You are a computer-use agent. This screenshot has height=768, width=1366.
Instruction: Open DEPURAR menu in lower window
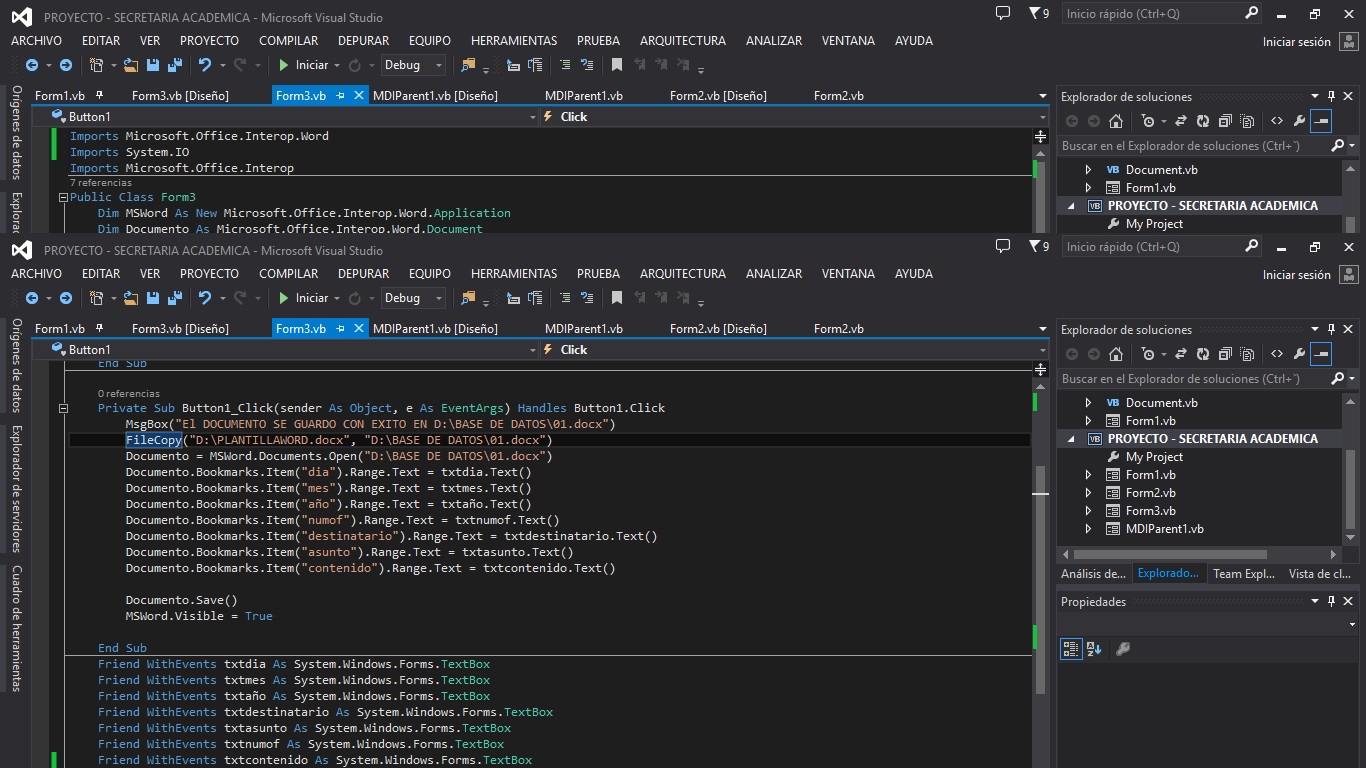pyautogui.click(x=364, y=274)
